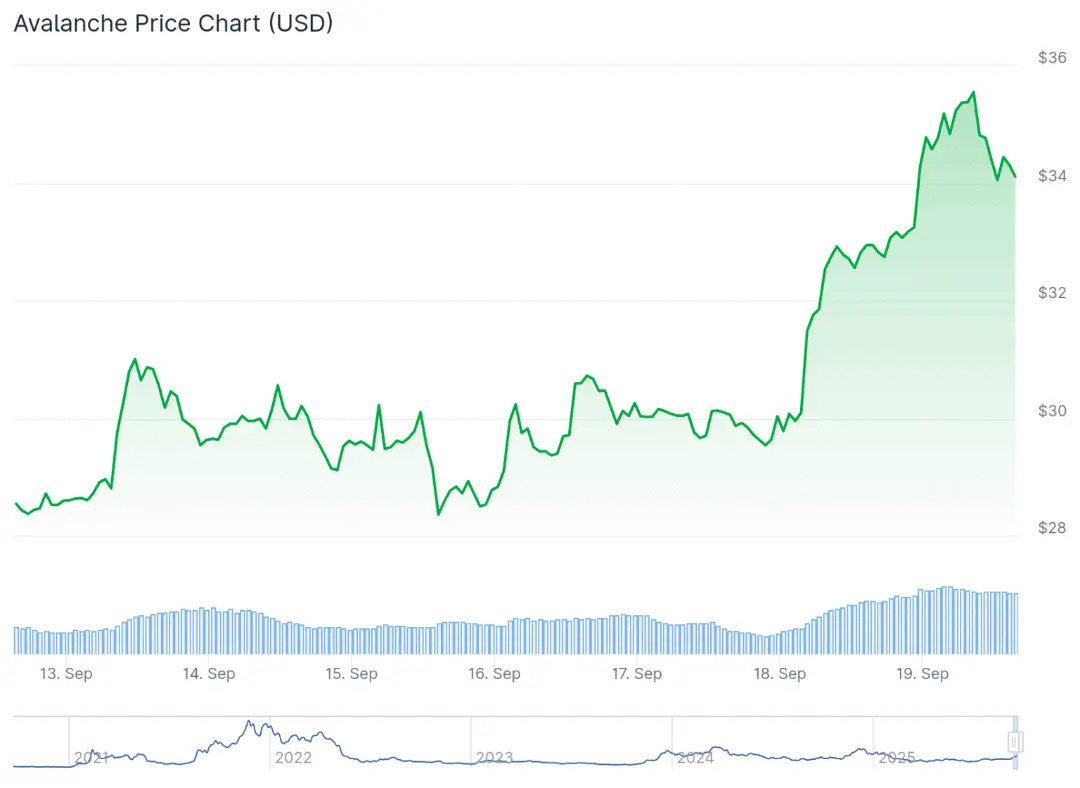Click the navigator range handle at right edge
This screenshot has height=788, width=1080.
[x=1015, y=742]
